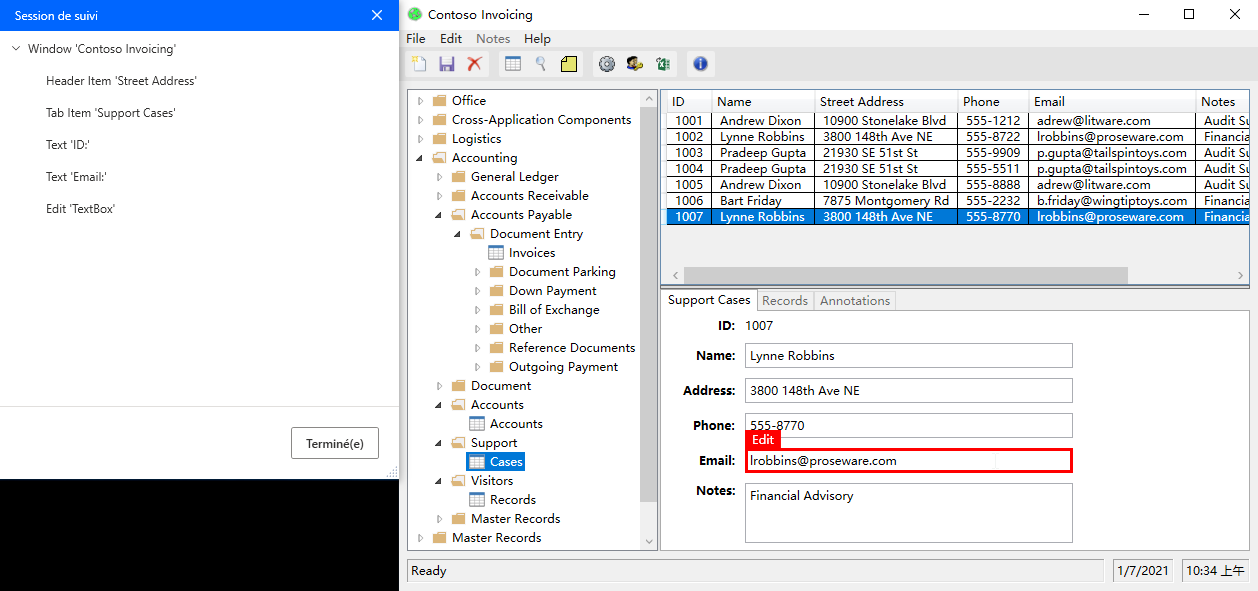Switch to the Annotations tab
Image resolution: width=1258 pixels, height=591 pixels.
pyautogui.click(x=855, y=301)
